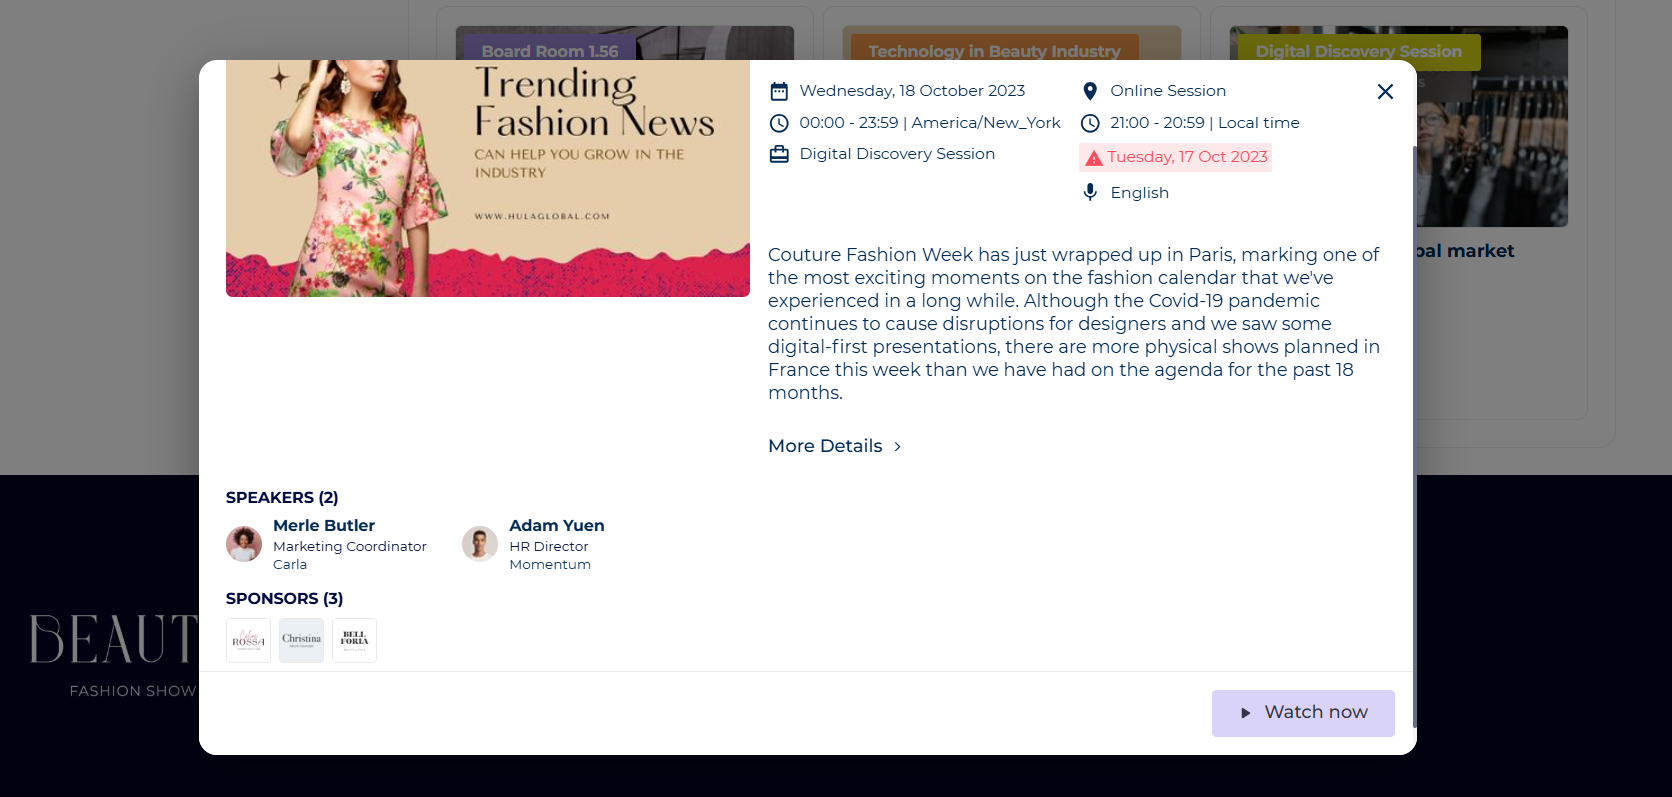Open speaker Adam Yuen's name

tap(557, 525)
